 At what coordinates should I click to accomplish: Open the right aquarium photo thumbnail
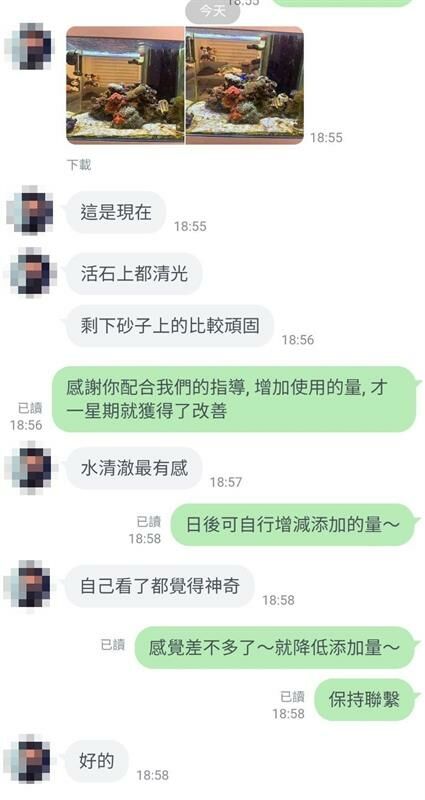pos(244,85)
